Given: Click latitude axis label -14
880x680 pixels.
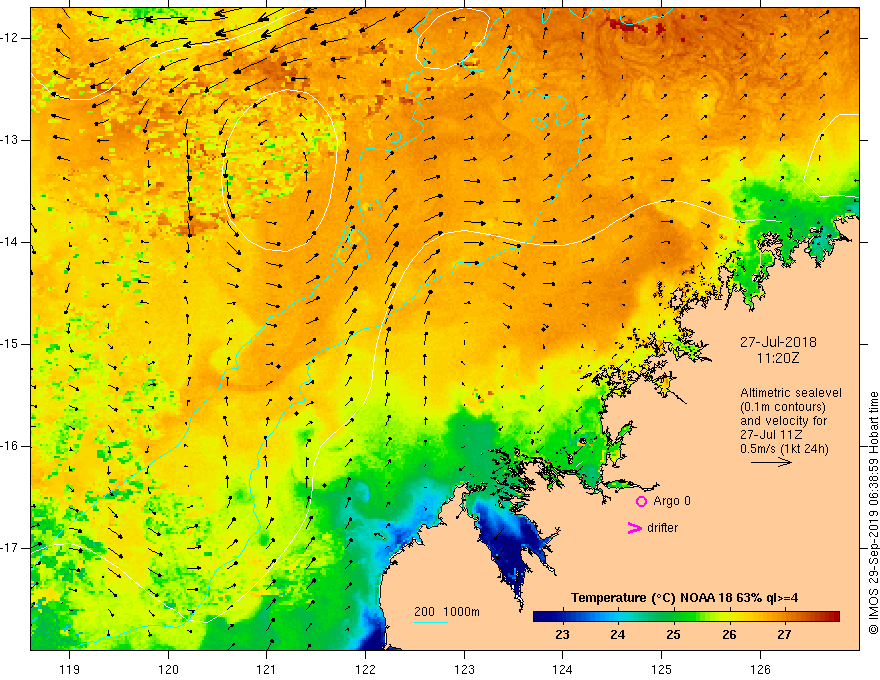Looking at the screenshot, I should click(11, 242).
